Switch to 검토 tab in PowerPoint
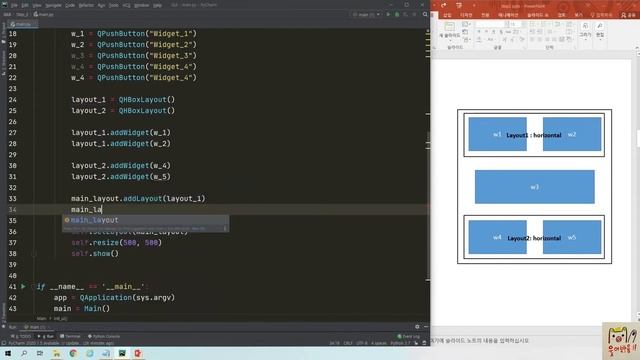This screenshot has height=360, width=640. [x=562, y=15]
